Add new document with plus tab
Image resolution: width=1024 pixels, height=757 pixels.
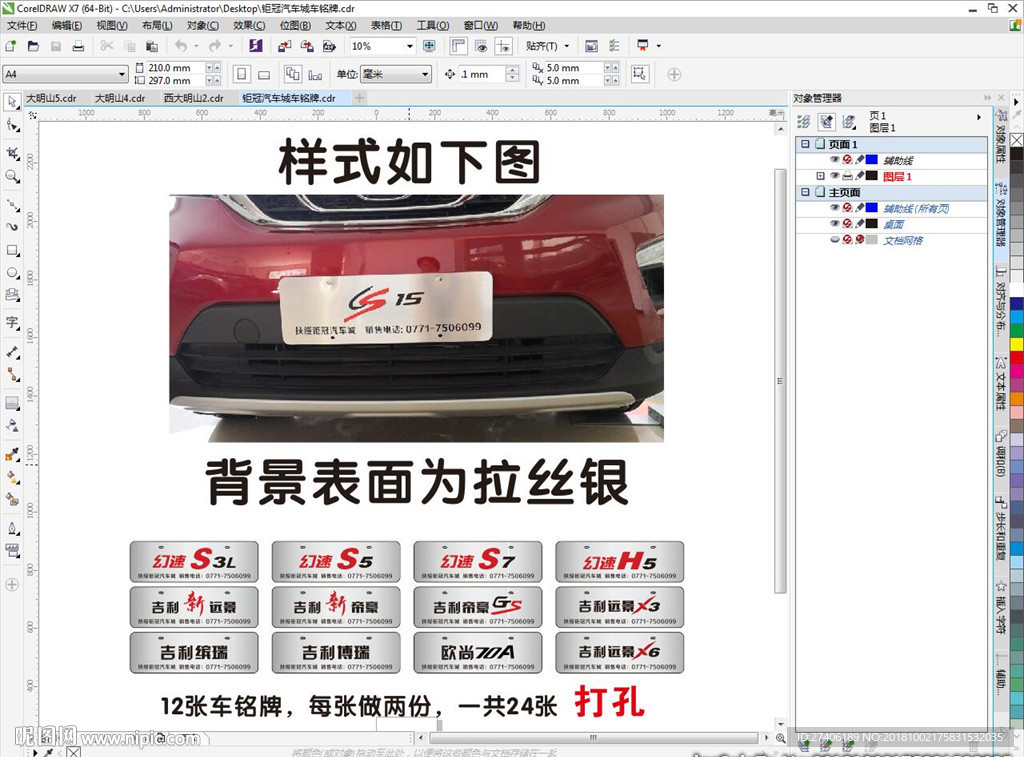[359, 98]
